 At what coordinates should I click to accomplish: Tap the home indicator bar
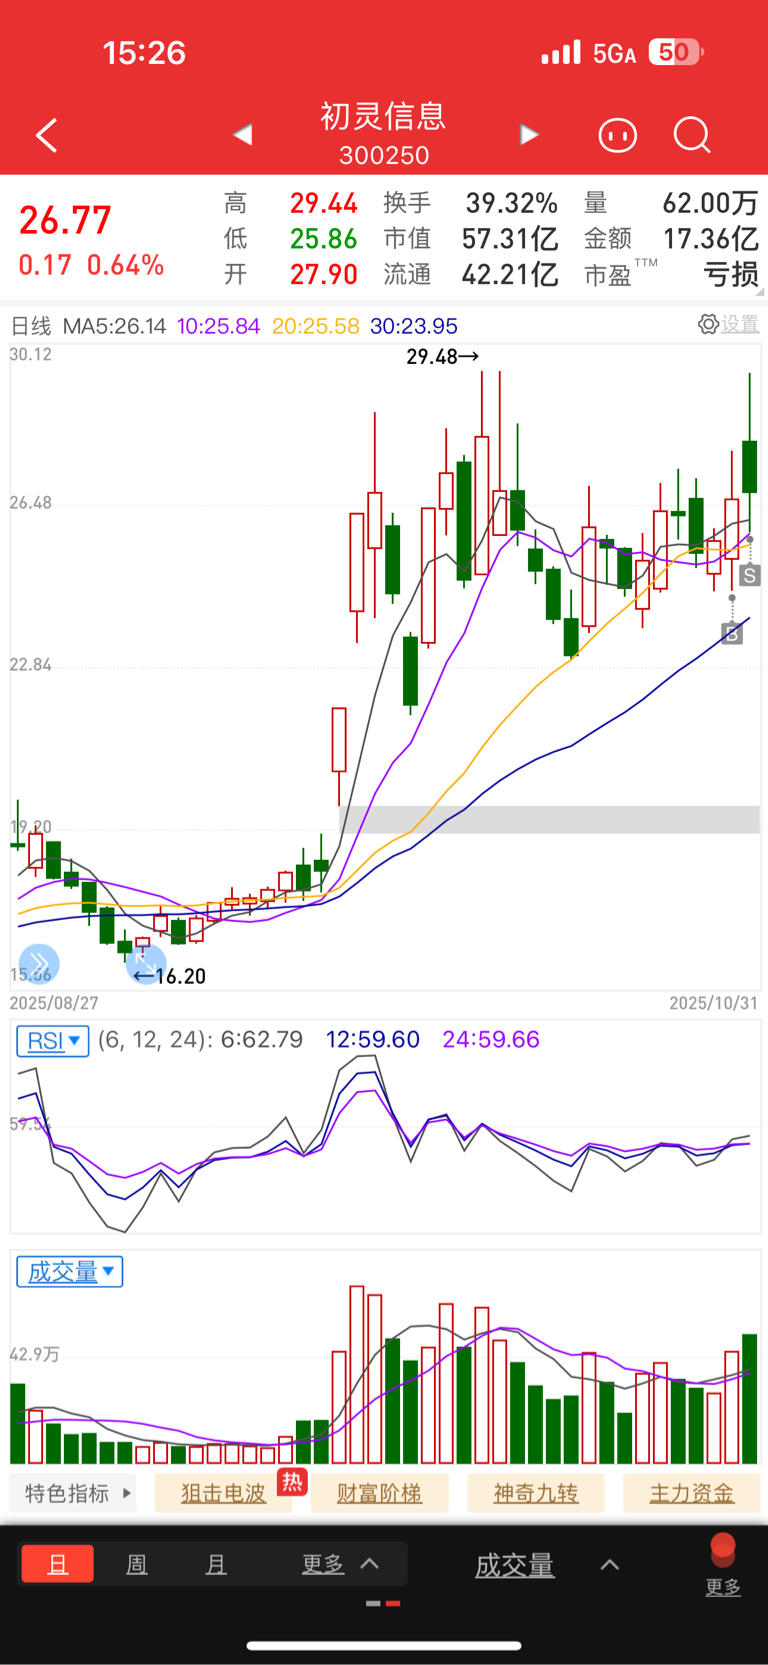[x=384, y=1645]
